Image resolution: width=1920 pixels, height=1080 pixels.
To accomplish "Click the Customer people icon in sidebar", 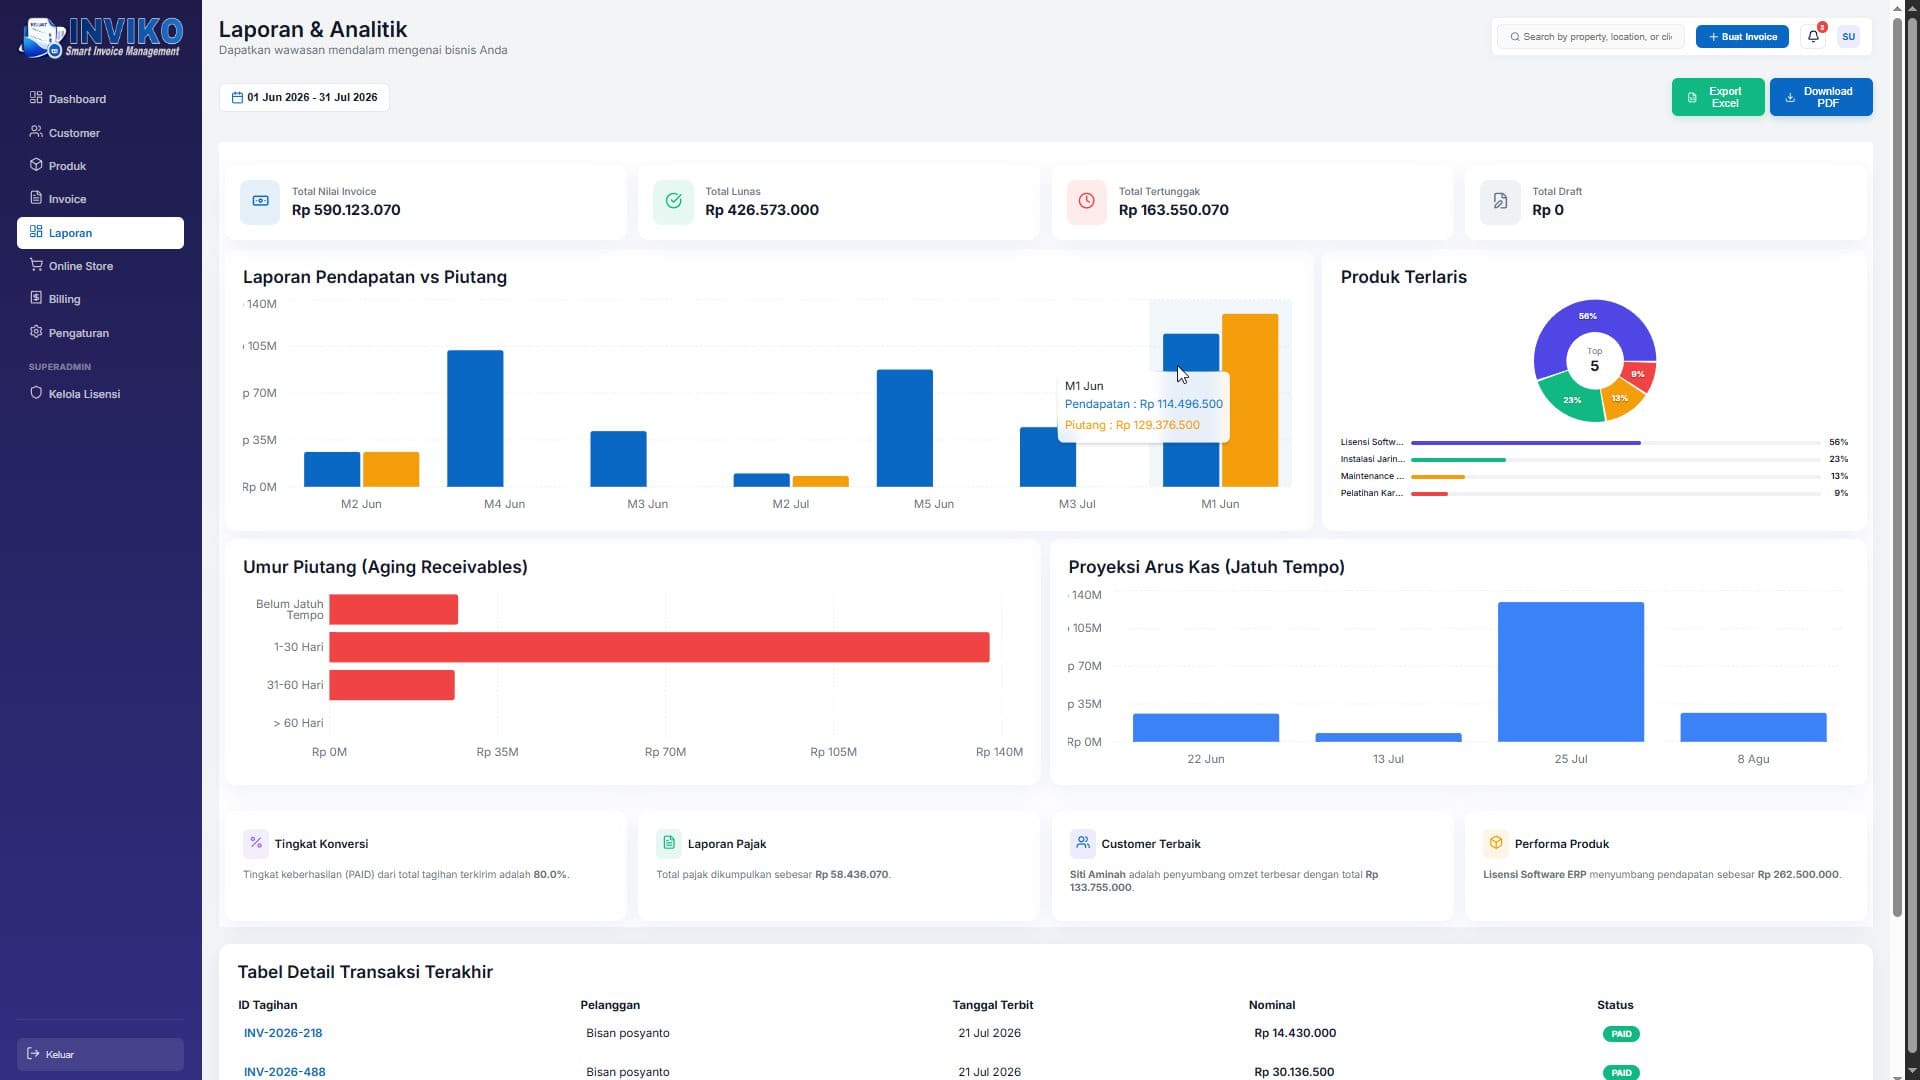I will (x=36, y=132).
